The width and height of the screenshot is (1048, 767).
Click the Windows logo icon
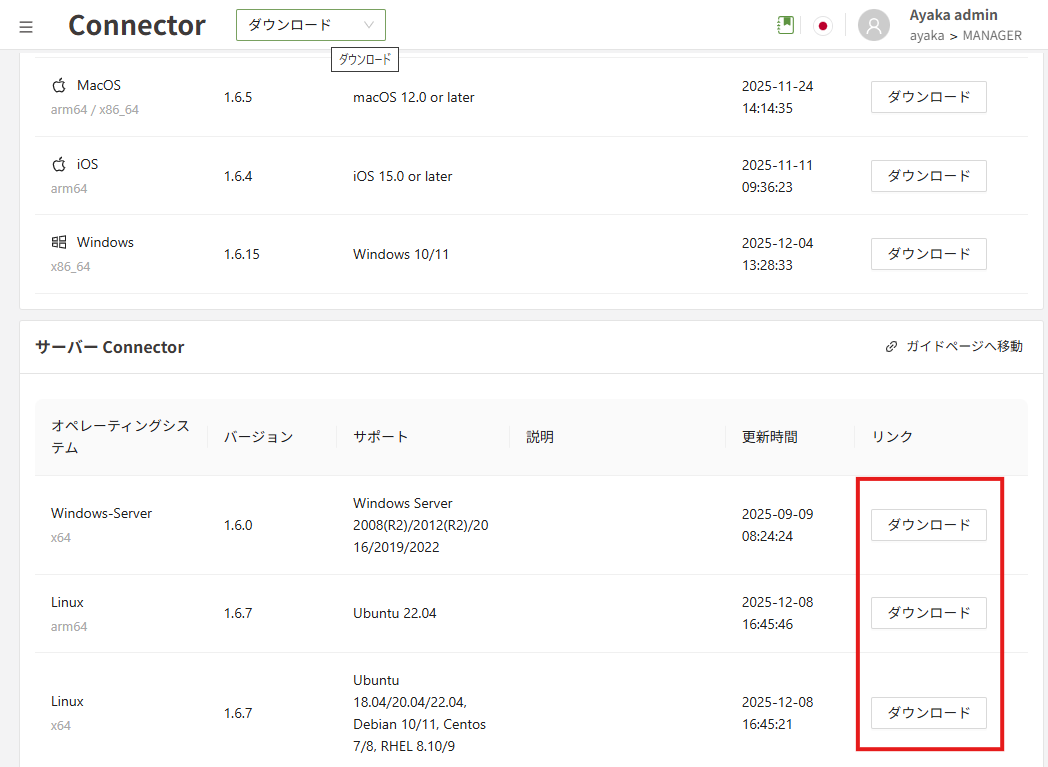tap(59, 242)
